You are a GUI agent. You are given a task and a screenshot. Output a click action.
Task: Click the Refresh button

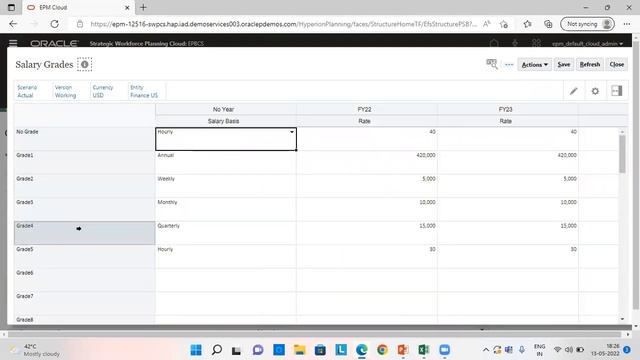tap(590, 64)
